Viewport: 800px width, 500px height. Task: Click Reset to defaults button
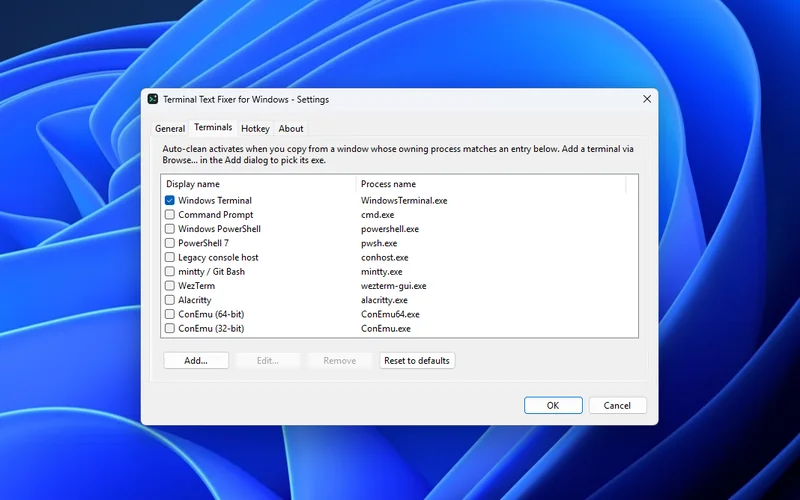417,361
